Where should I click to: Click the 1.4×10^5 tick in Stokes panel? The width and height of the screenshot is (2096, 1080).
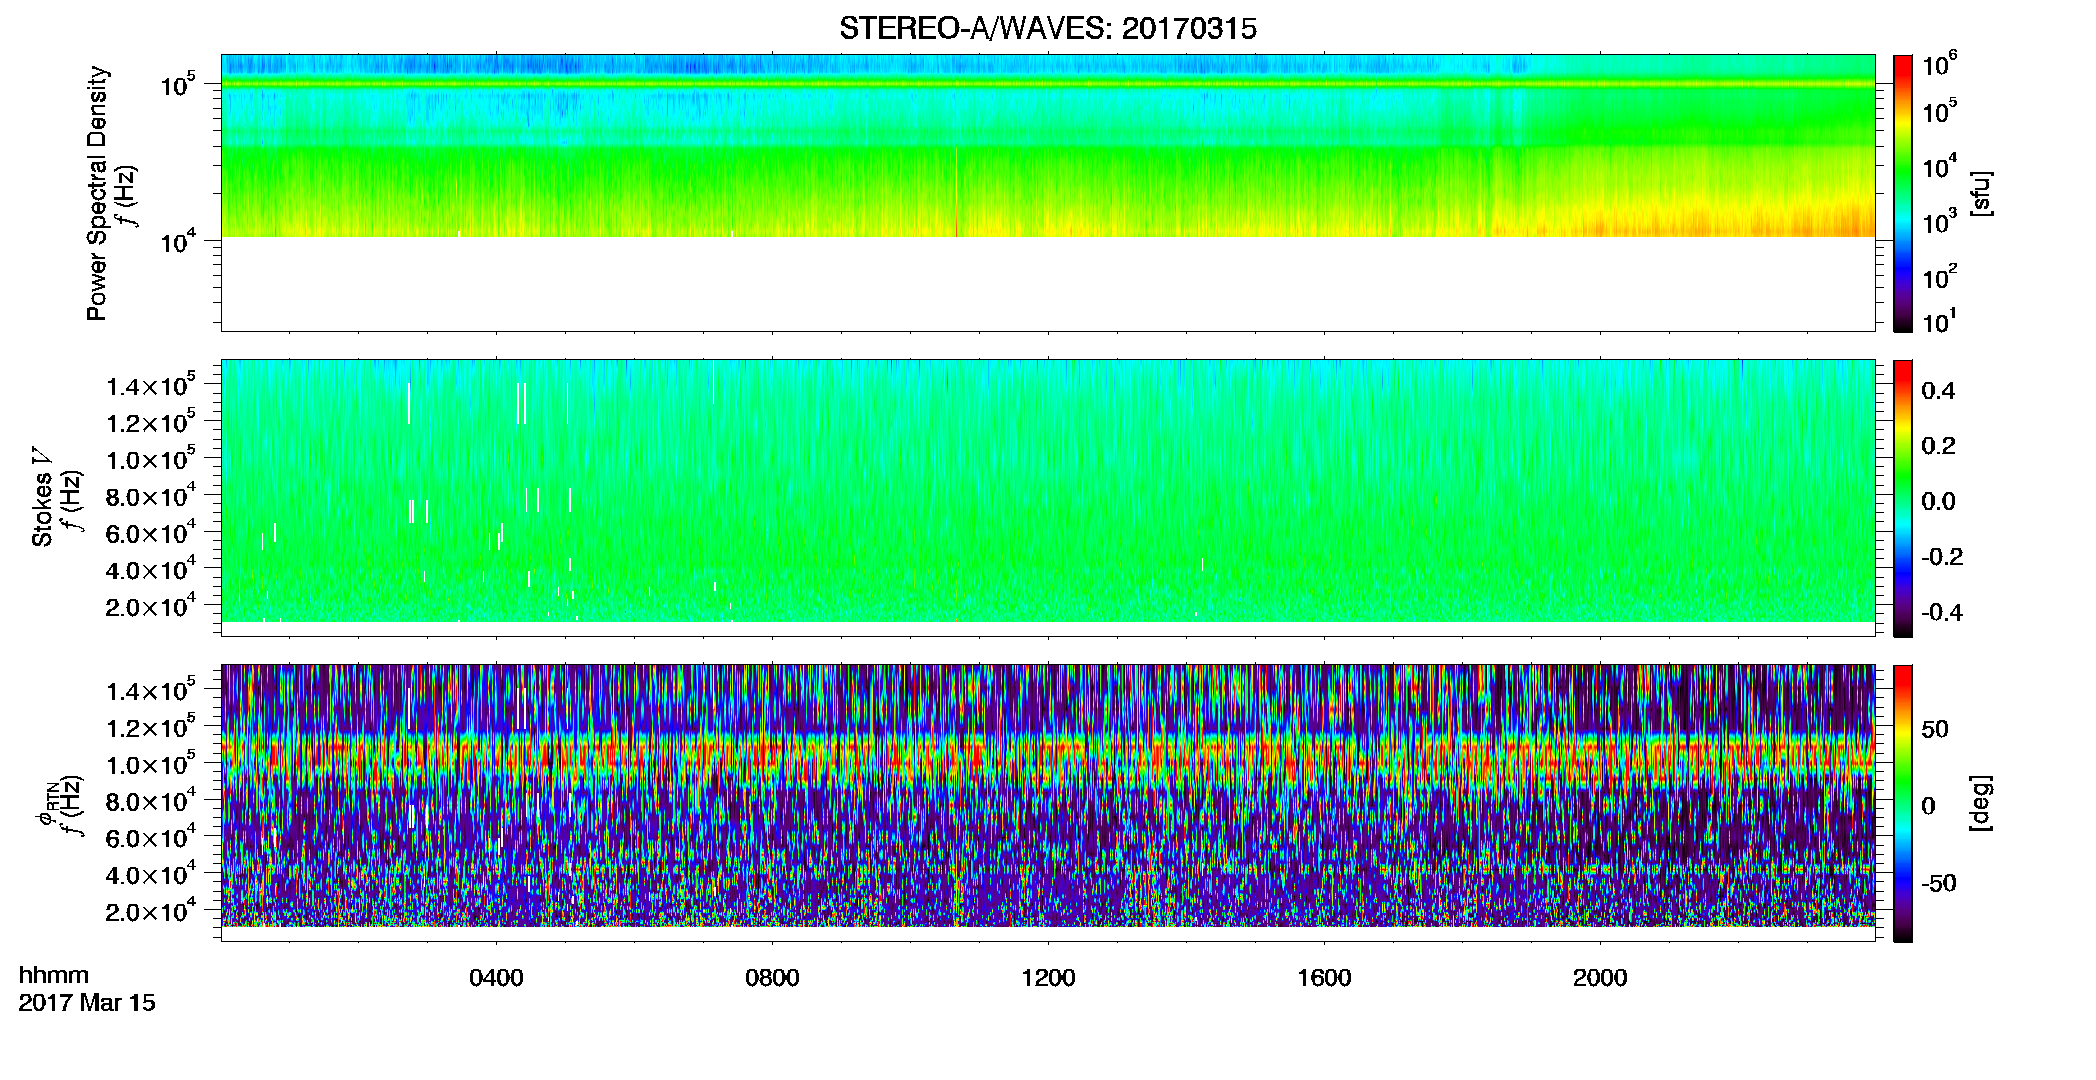tap(150, 386)
